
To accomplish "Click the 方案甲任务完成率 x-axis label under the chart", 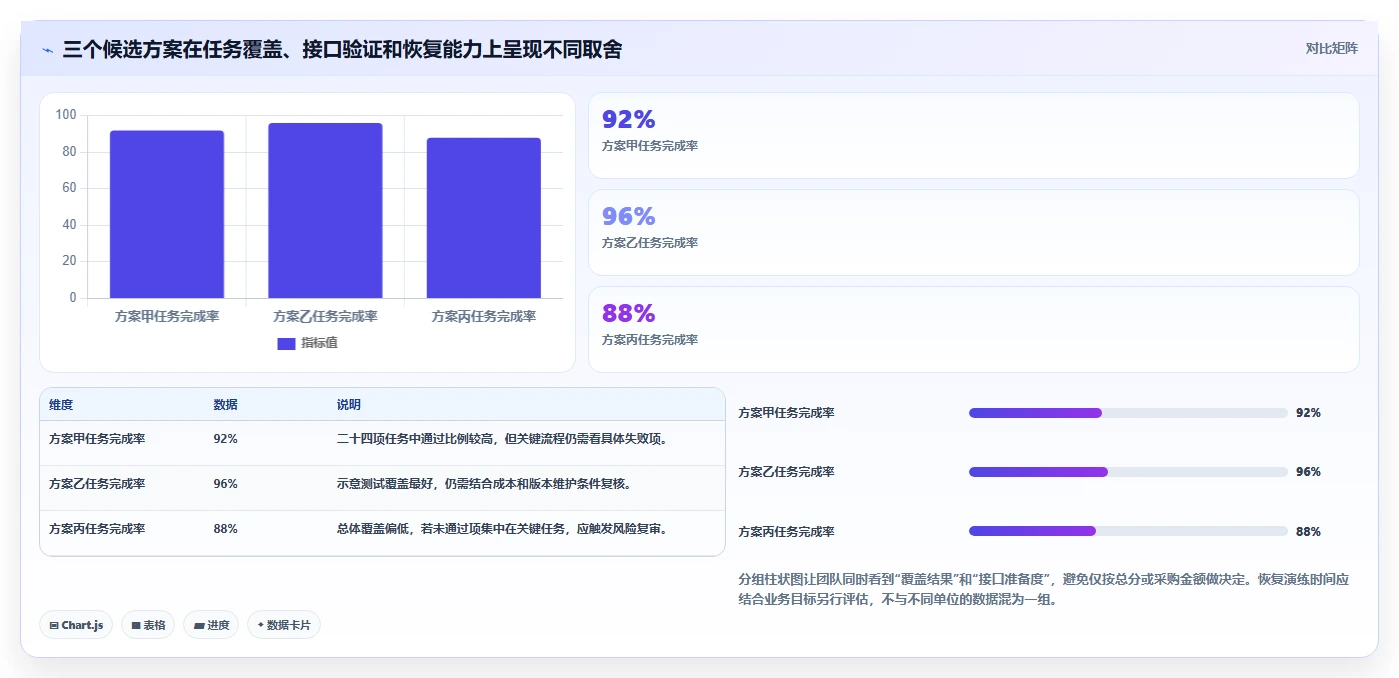I will (x=167, y=316).
